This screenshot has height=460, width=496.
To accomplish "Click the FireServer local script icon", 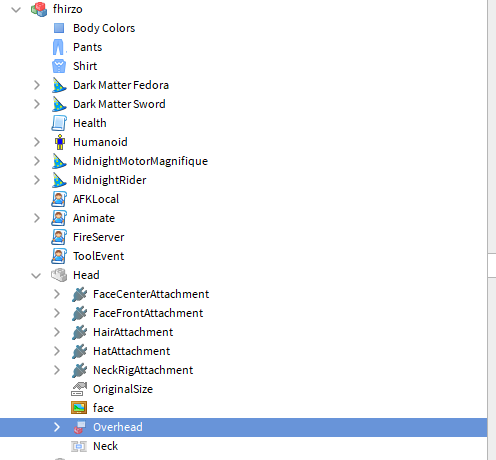I will point(59,237).
